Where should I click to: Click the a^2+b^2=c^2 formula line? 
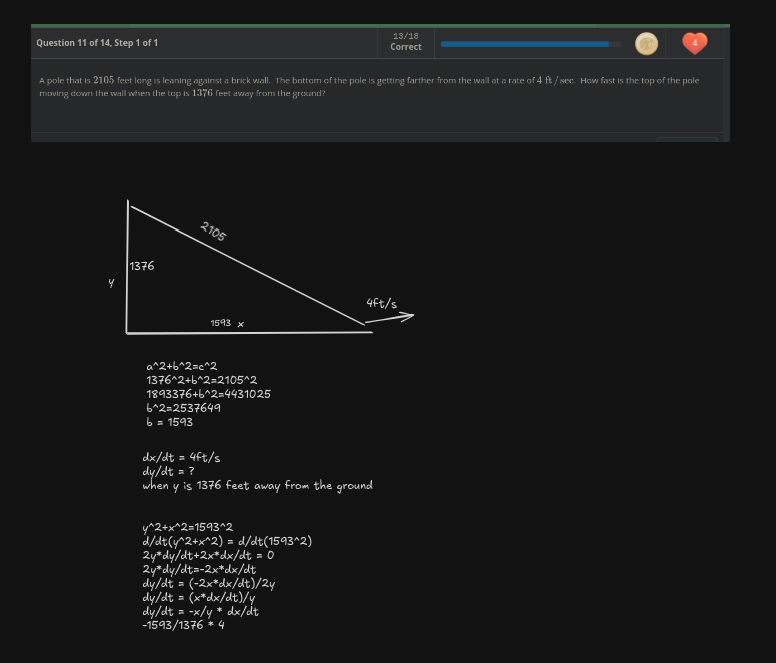point(182,367)
